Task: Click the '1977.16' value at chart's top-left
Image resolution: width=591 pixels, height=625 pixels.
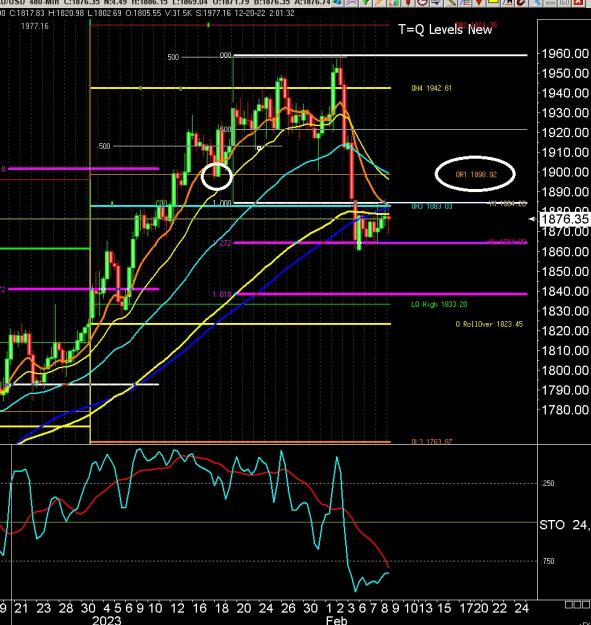Action: click(x=35, y=26)
